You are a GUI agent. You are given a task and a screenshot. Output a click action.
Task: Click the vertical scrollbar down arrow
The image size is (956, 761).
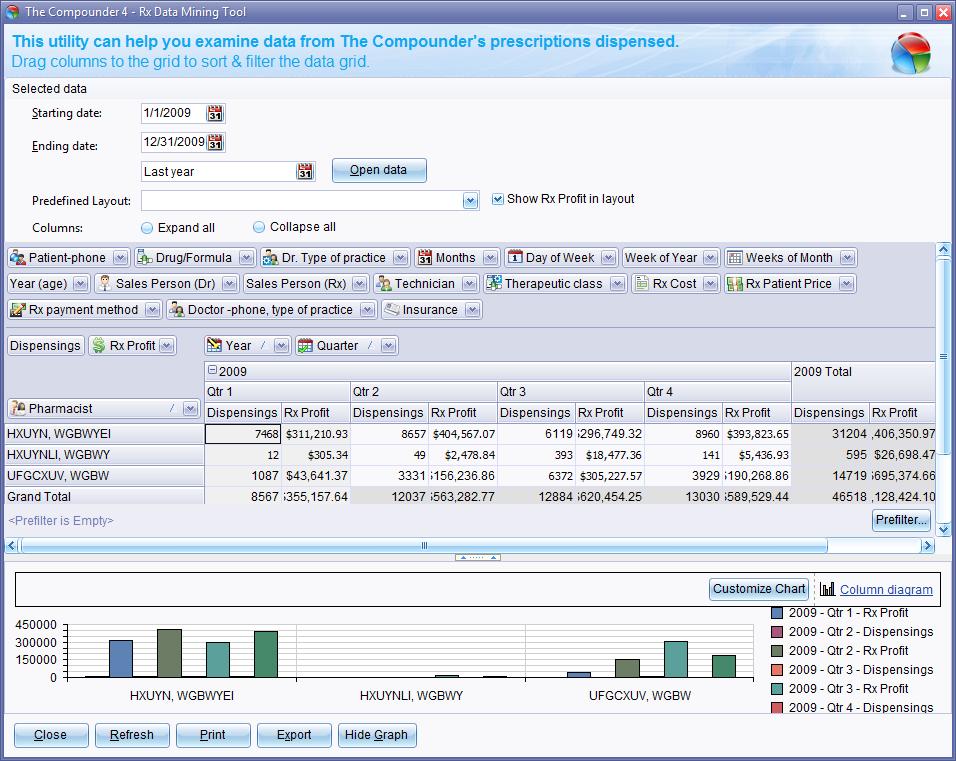(943, 529)
